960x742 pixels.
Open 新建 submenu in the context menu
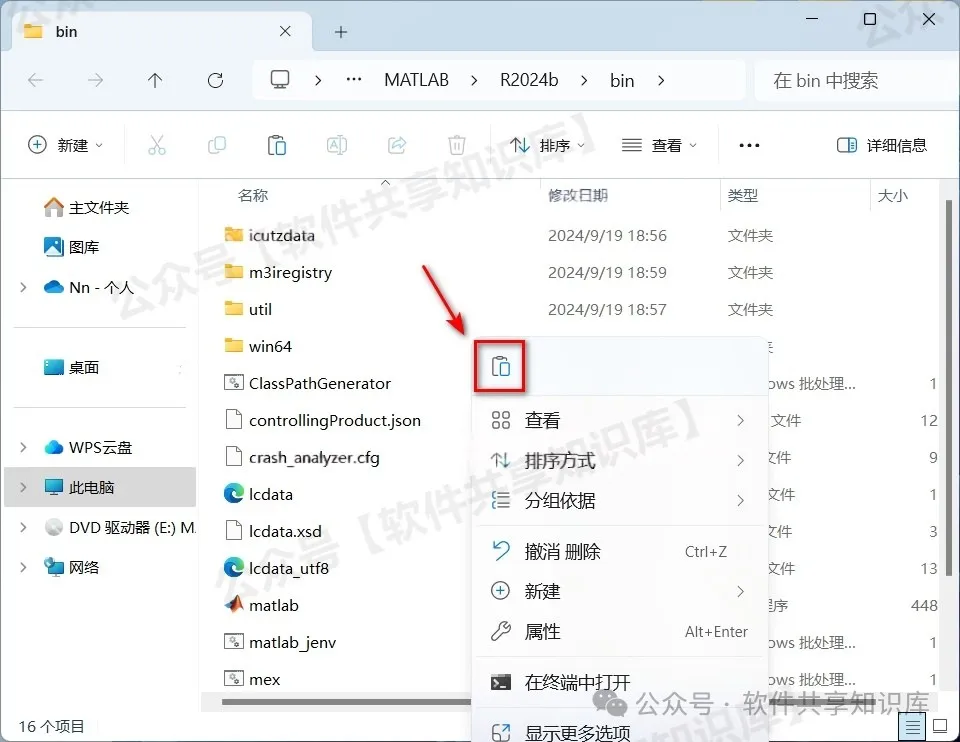coord(620,591)
